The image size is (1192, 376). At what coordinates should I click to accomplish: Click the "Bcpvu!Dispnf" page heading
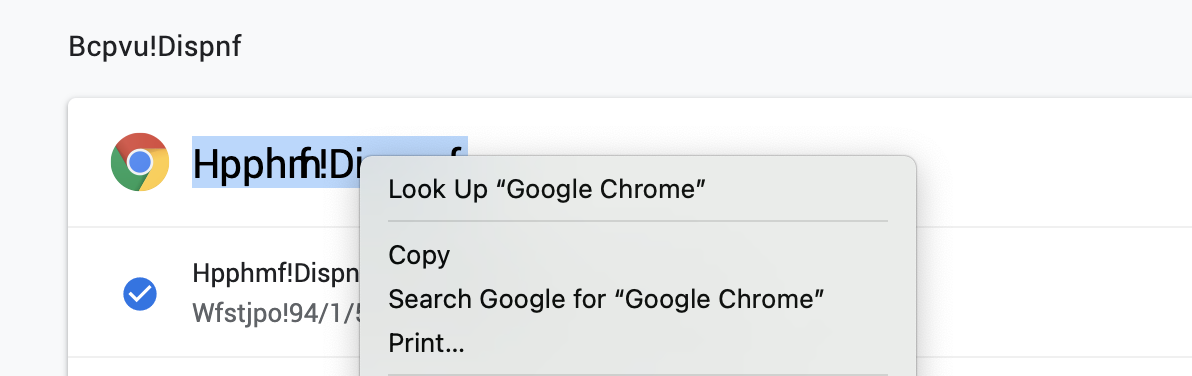(155, 47)
